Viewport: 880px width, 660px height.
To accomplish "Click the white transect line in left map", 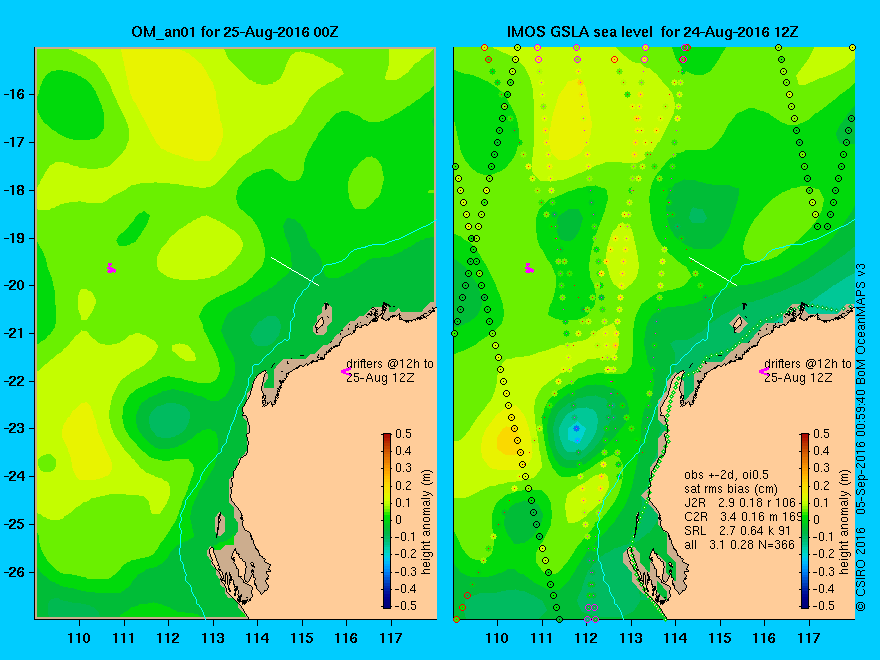I will (x=295, y=271).
